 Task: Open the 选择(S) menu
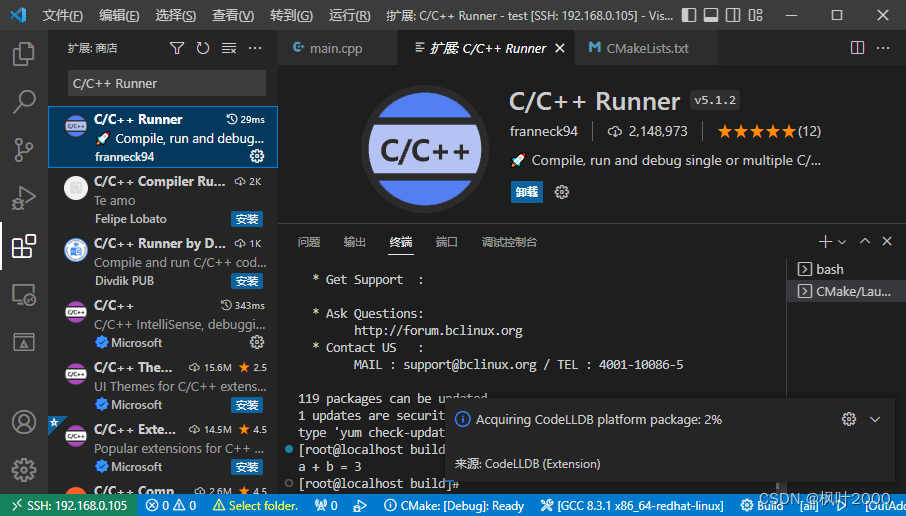tap(176, 16)
